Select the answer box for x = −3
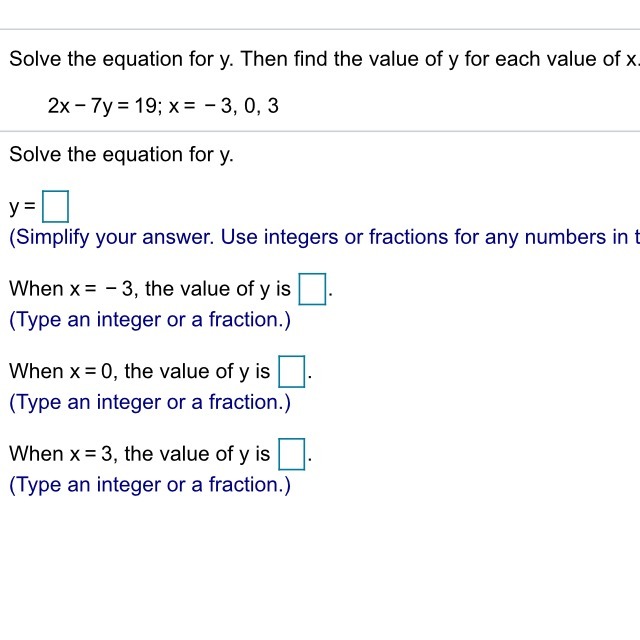Image resolution: width=640 pixels, height=640 pixels. pos(312,289)
